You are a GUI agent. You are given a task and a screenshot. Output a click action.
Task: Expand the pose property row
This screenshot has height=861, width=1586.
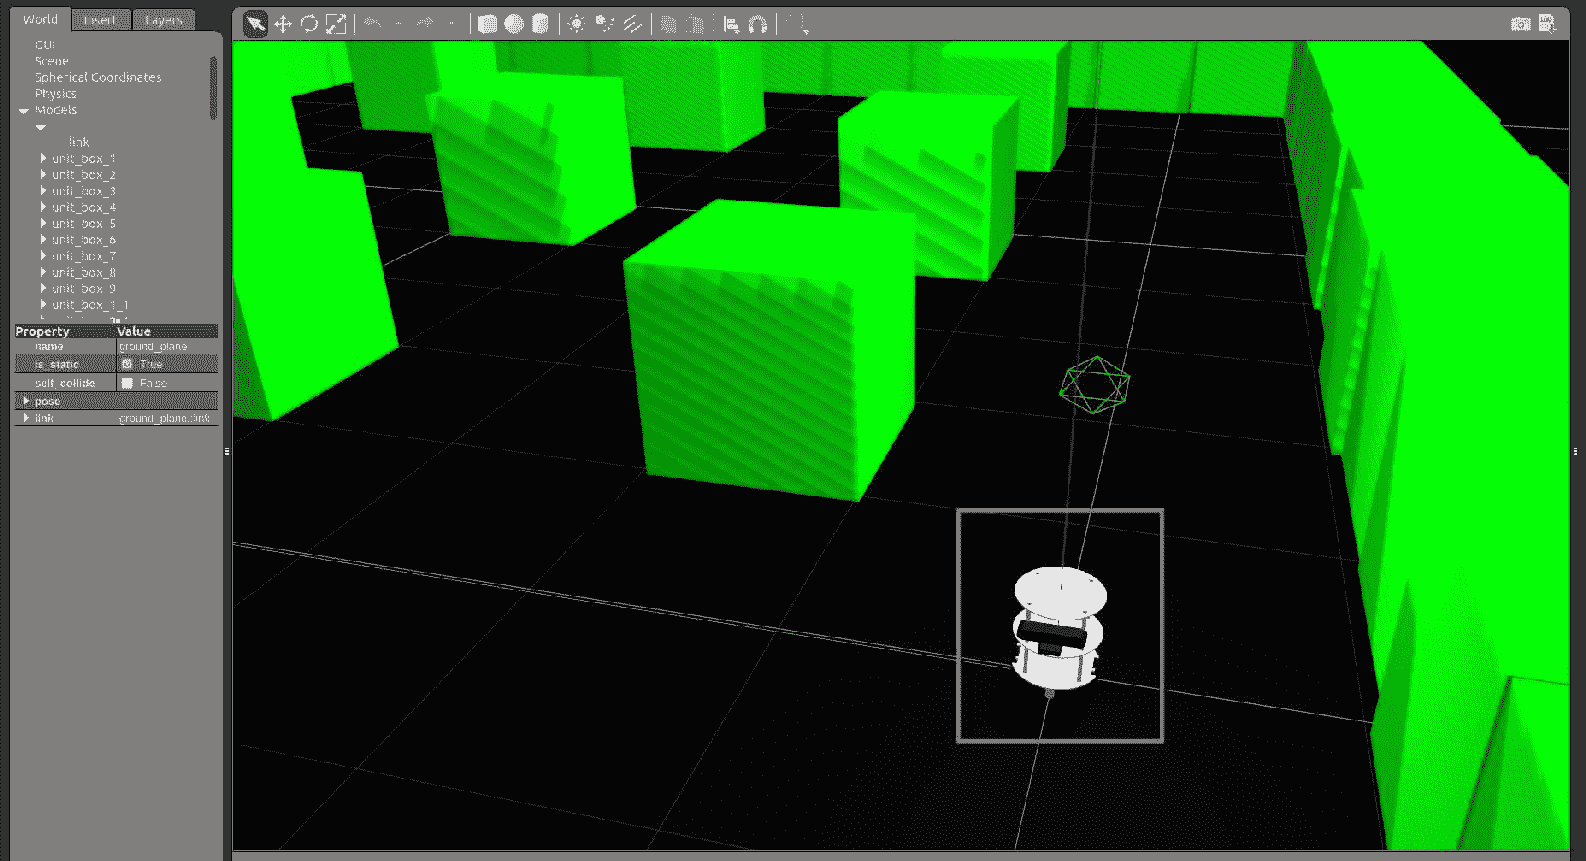pos(26,401)
